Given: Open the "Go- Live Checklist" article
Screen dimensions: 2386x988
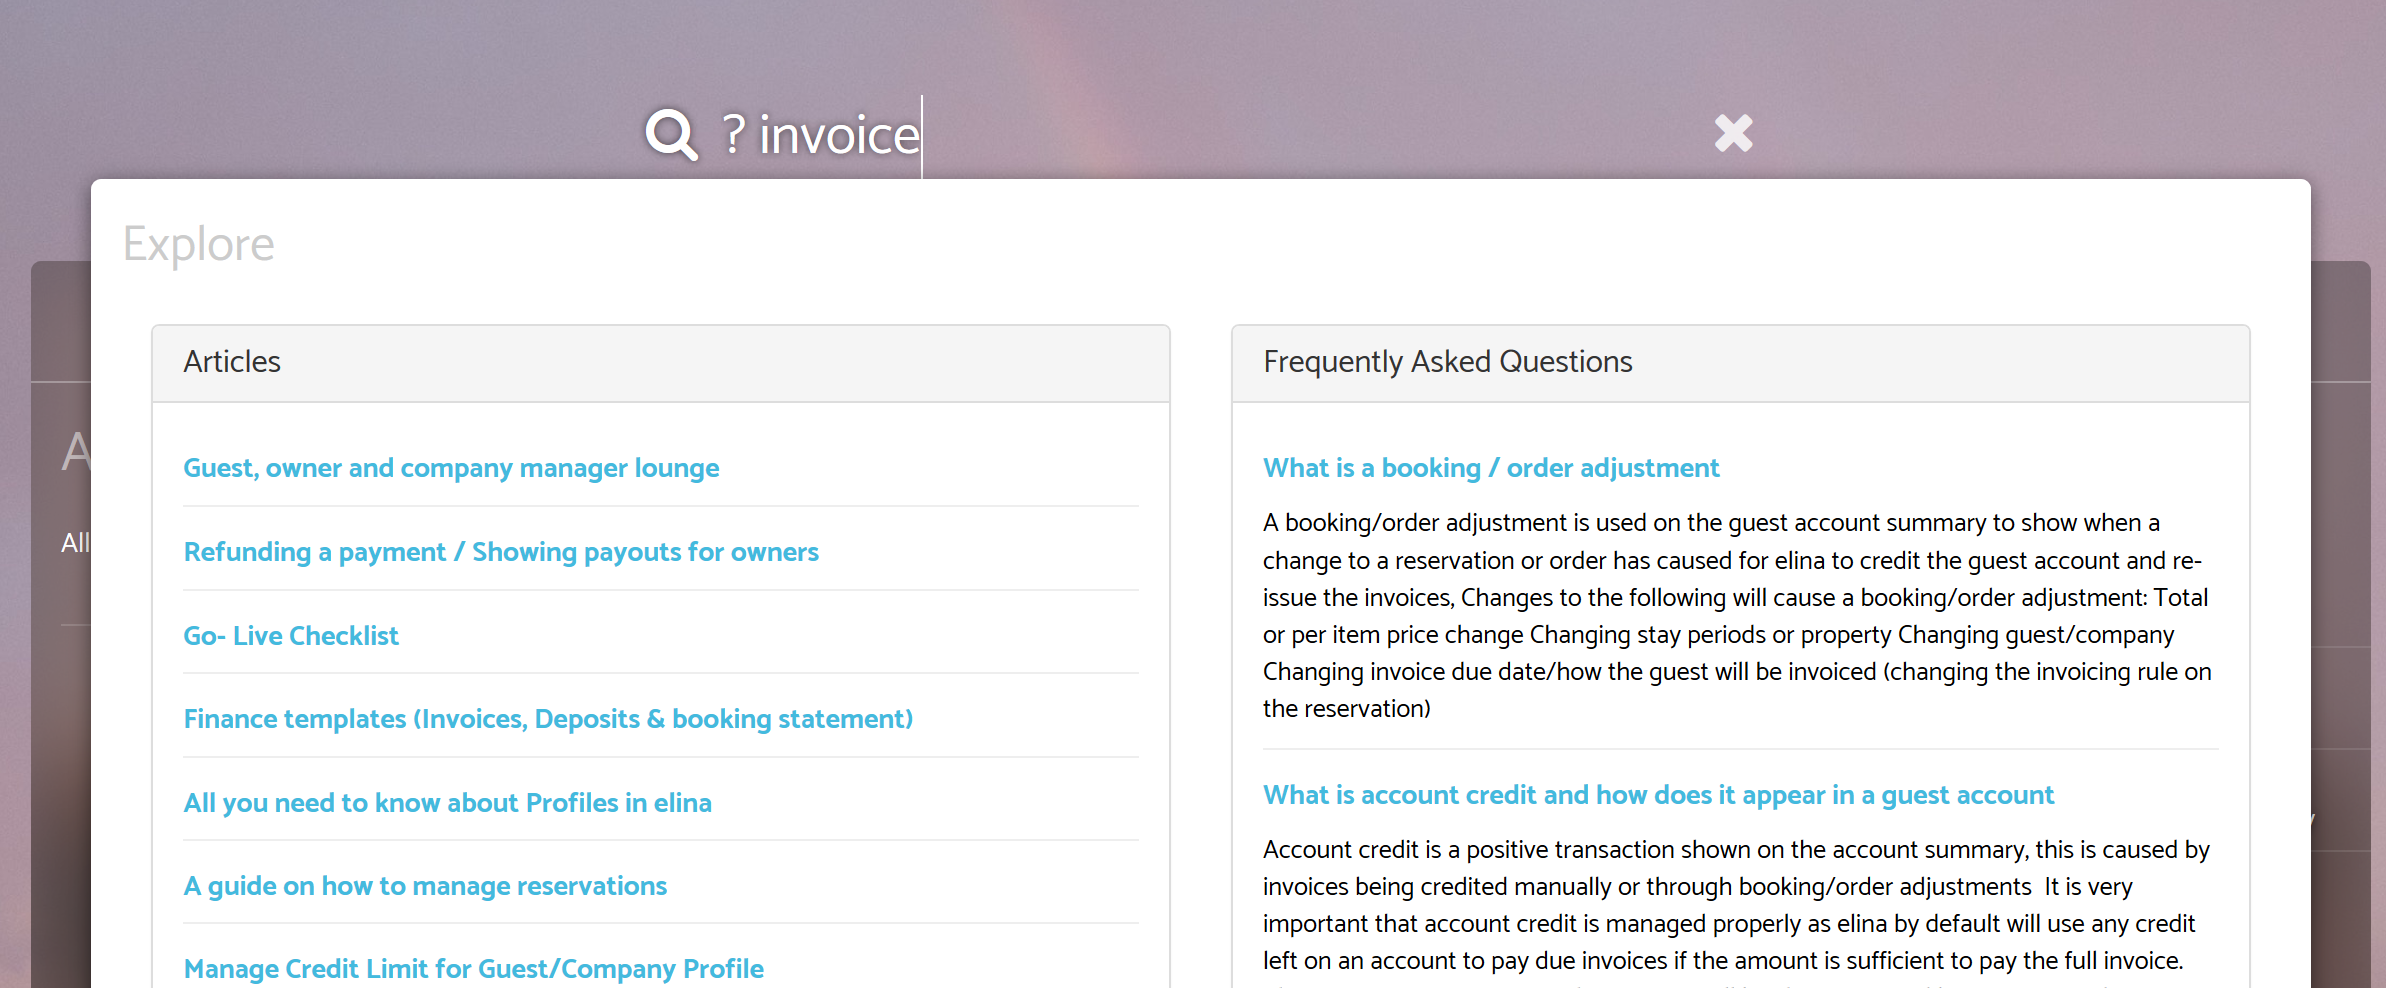Looking at the screenshot, I should pyautogui.click(x=291, y=636).
